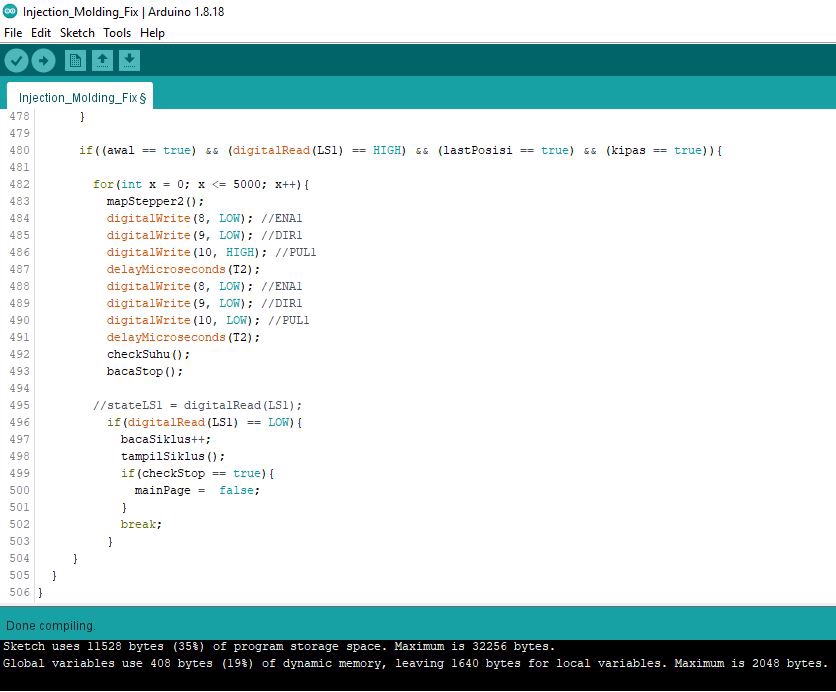Click the mapStepper2(); call
The image size is (836, 692).
(x=155, y=202)
